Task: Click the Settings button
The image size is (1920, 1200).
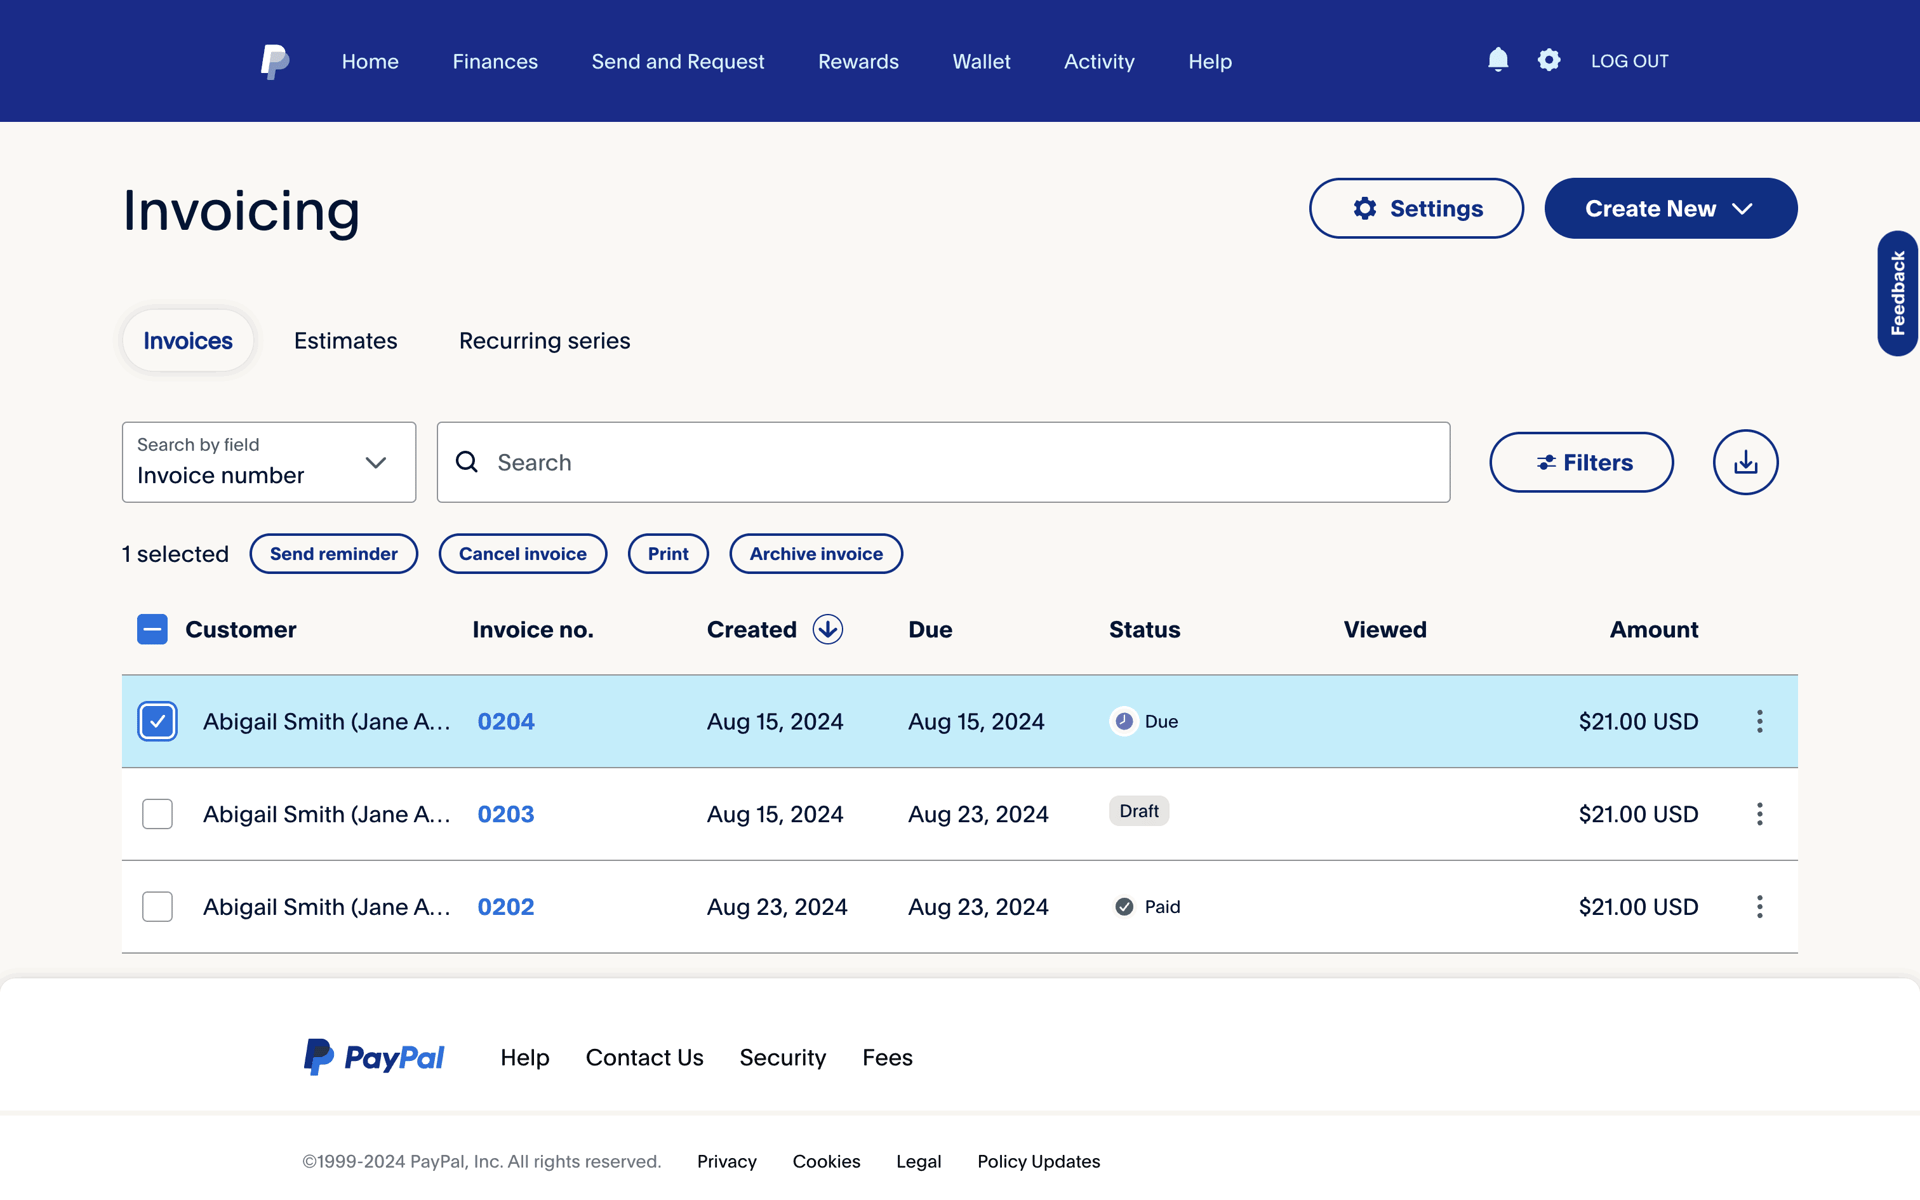Action: click(1416, 208)
